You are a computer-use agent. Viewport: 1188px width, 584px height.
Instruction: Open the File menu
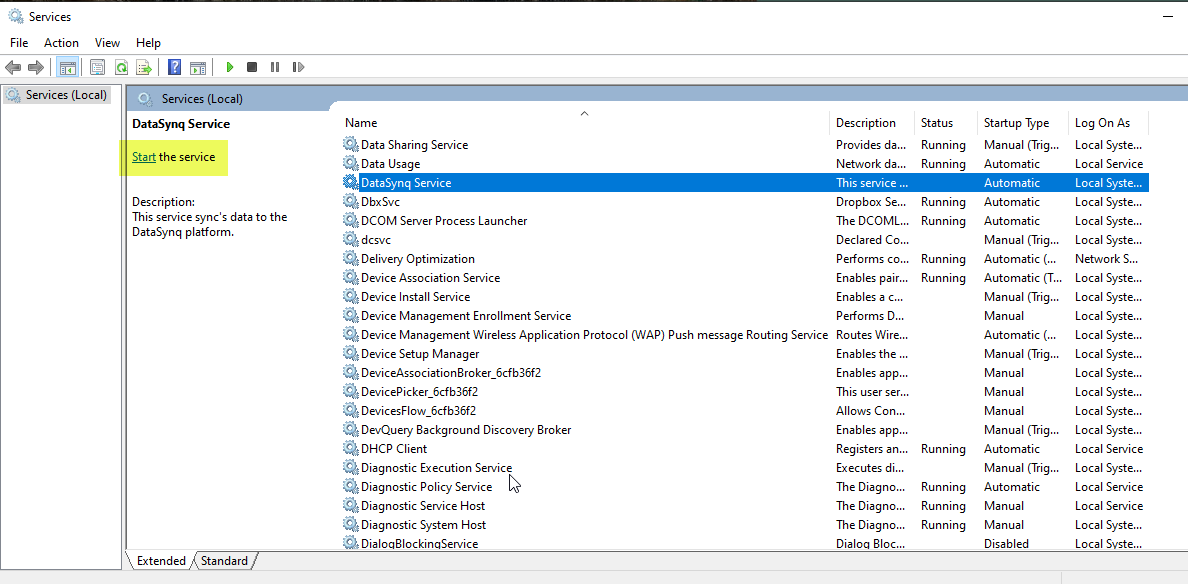19,43
